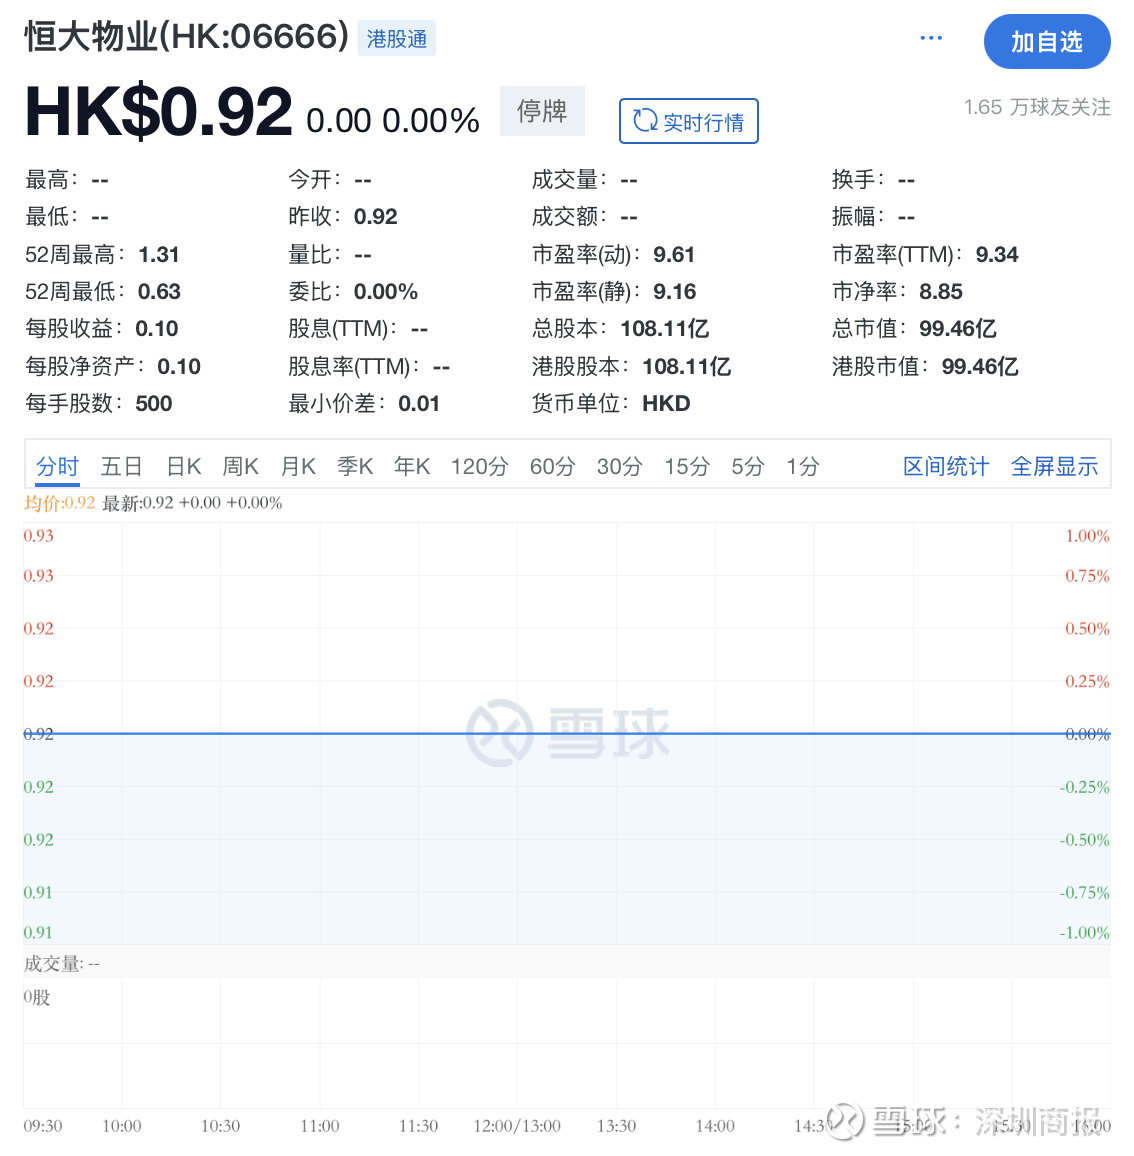Click the flat blue price line on chart

click(567, 734)
